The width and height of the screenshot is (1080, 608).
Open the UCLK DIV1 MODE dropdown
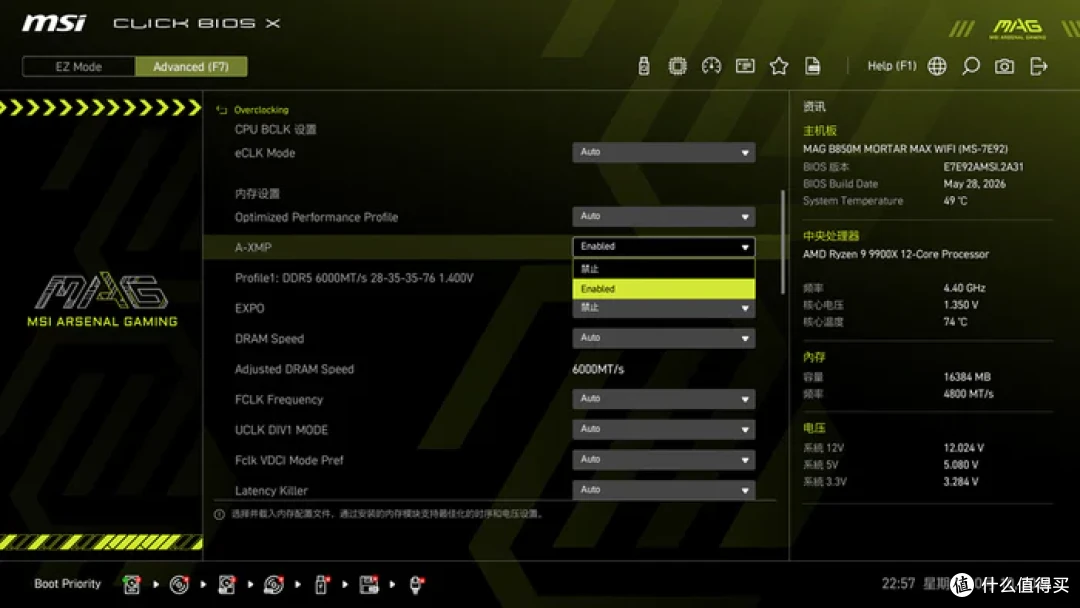tap(663, 429)
